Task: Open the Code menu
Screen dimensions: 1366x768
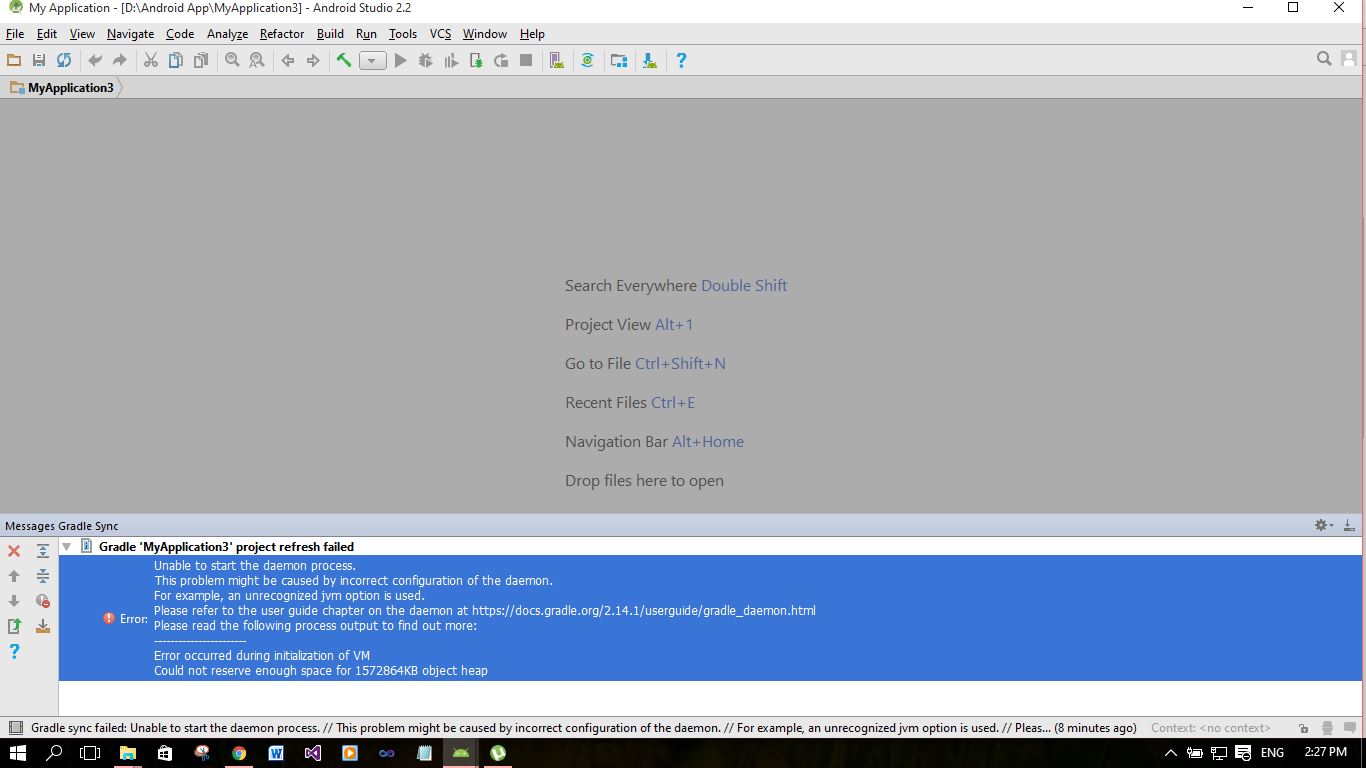Action: coord(180,34)
